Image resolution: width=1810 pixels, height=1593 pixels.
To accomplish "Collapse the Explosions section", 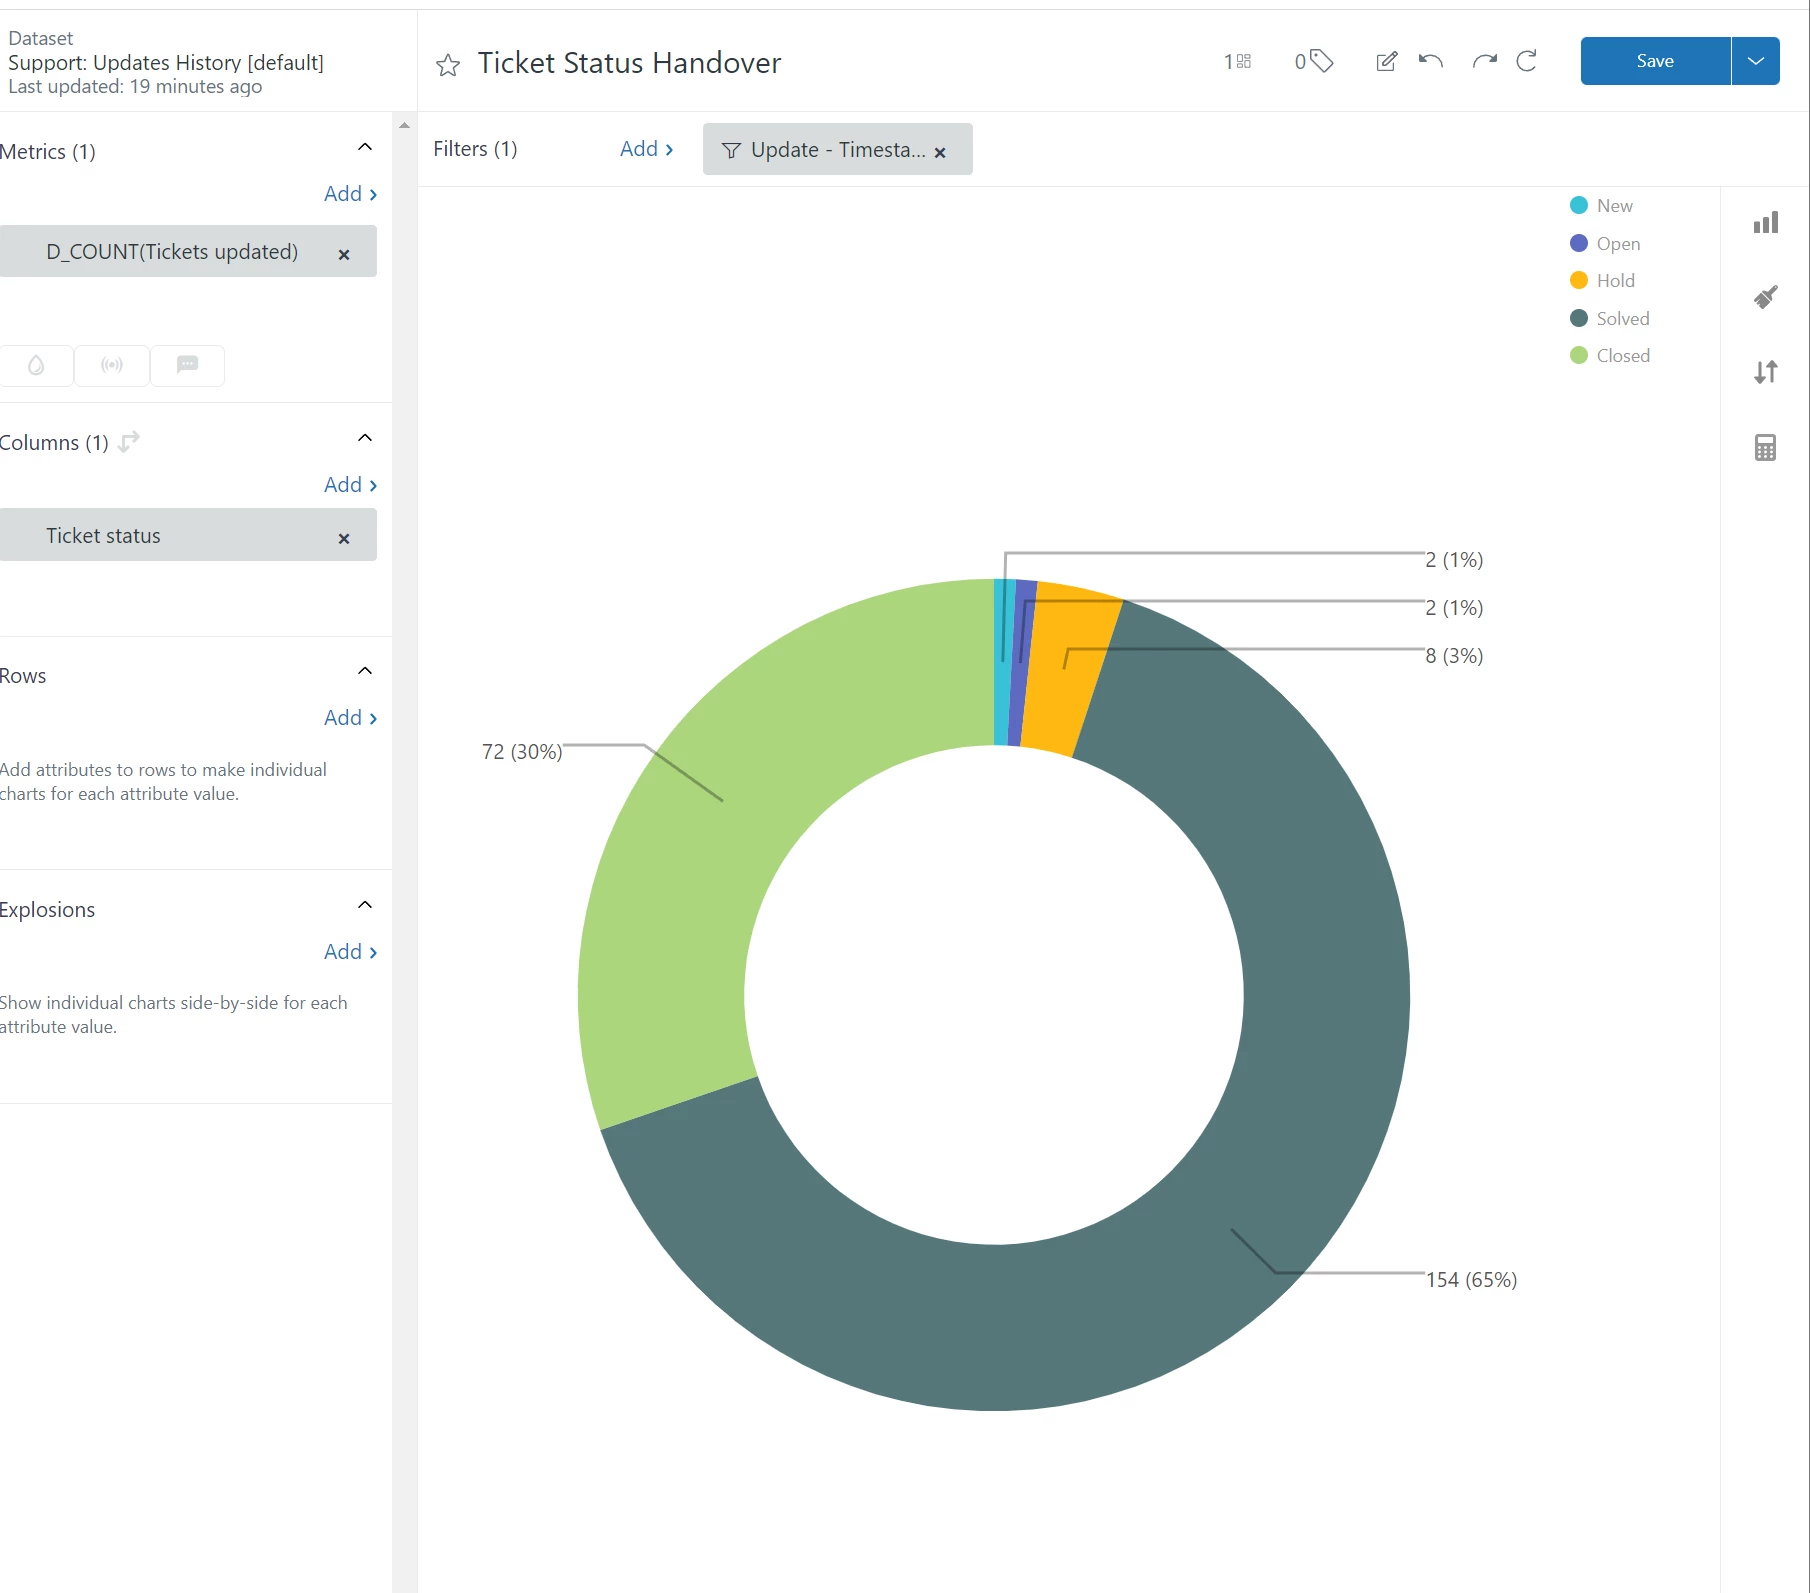I will (365, 905).
